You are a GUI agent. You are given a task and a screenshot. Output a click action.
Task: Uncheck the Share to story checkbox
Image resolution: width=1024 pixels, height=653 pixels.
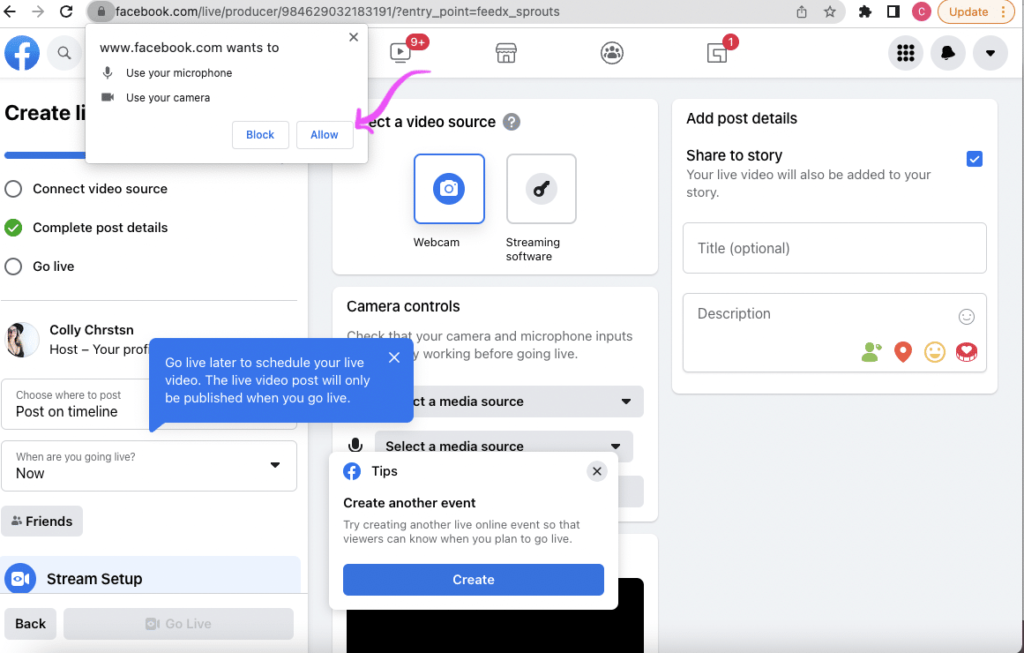tap(974, 159)
